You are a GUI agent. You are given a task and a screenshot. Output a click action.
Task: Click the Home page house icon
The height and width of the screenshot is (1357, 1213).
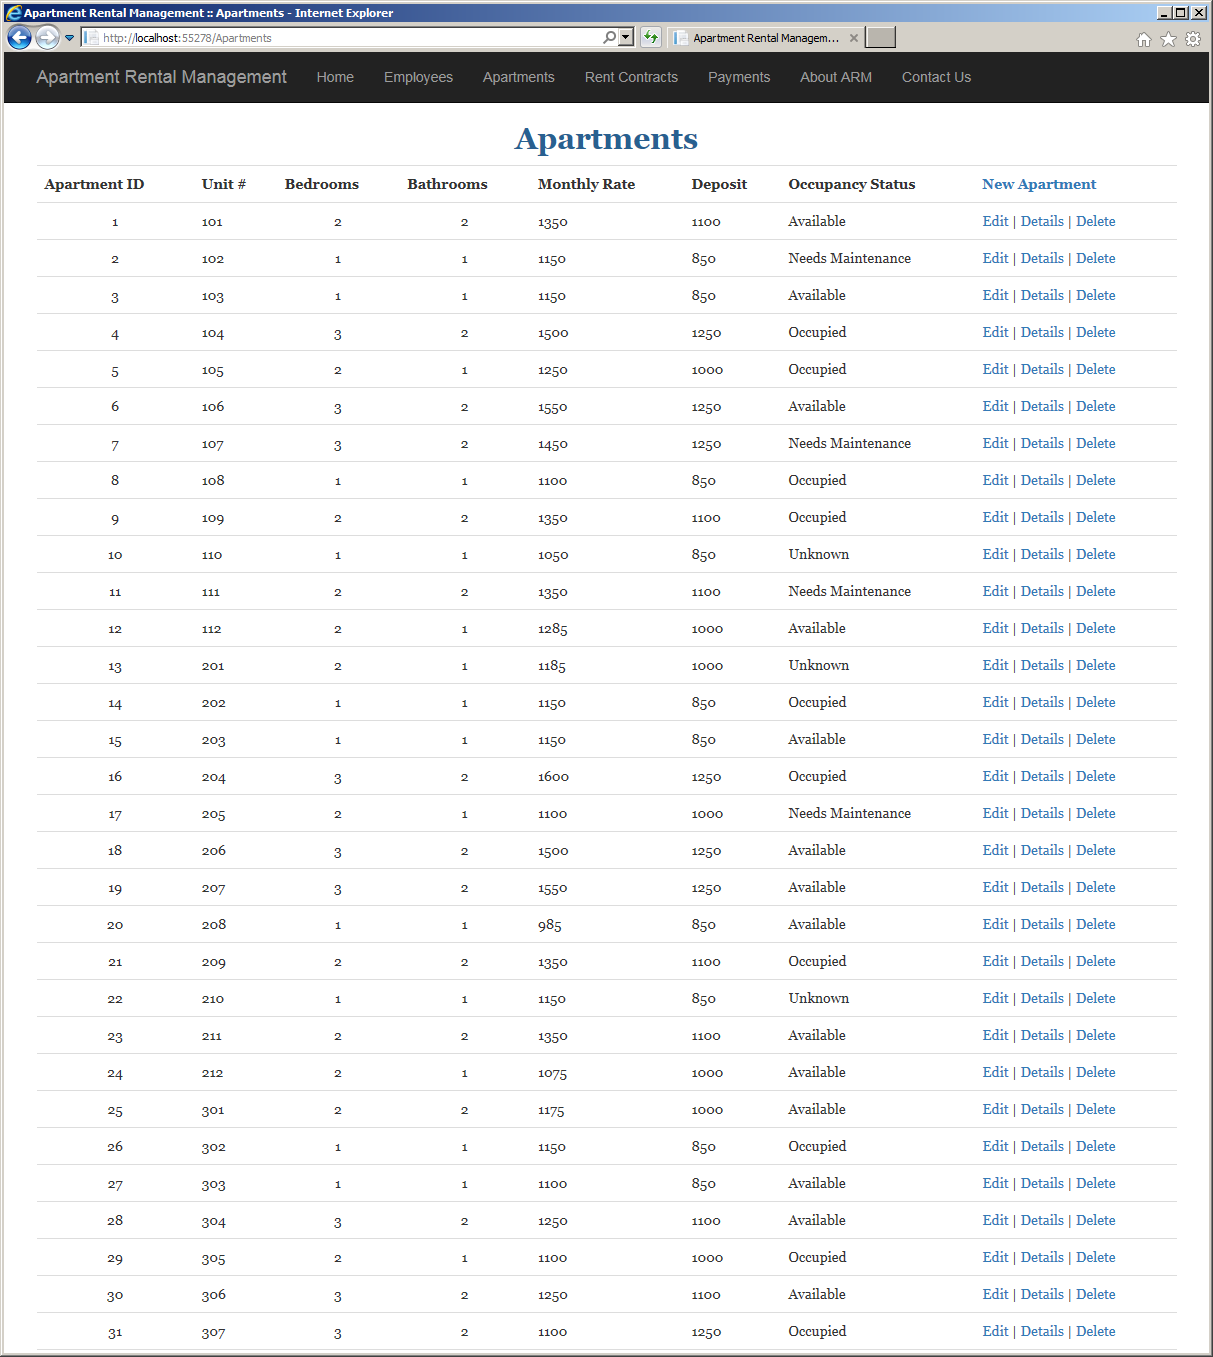pyautogui.click(x=1144, y=39)
